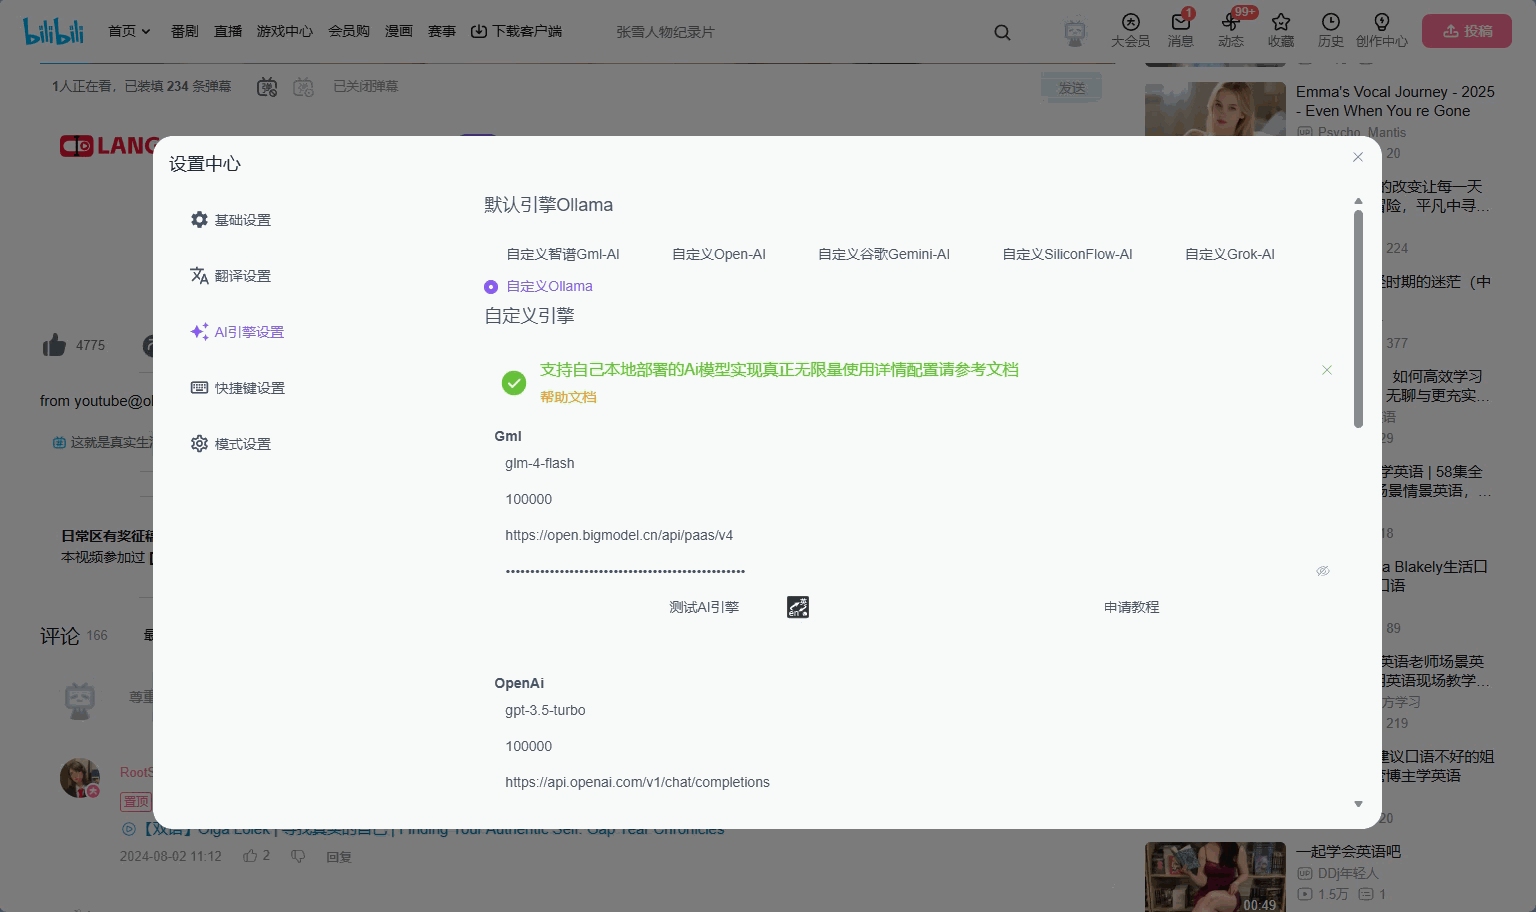Select 自定义智谱Gml-AI engine option
Image resolution: width=1536 pixels, height=912 pixels.
tap(563, 254)
